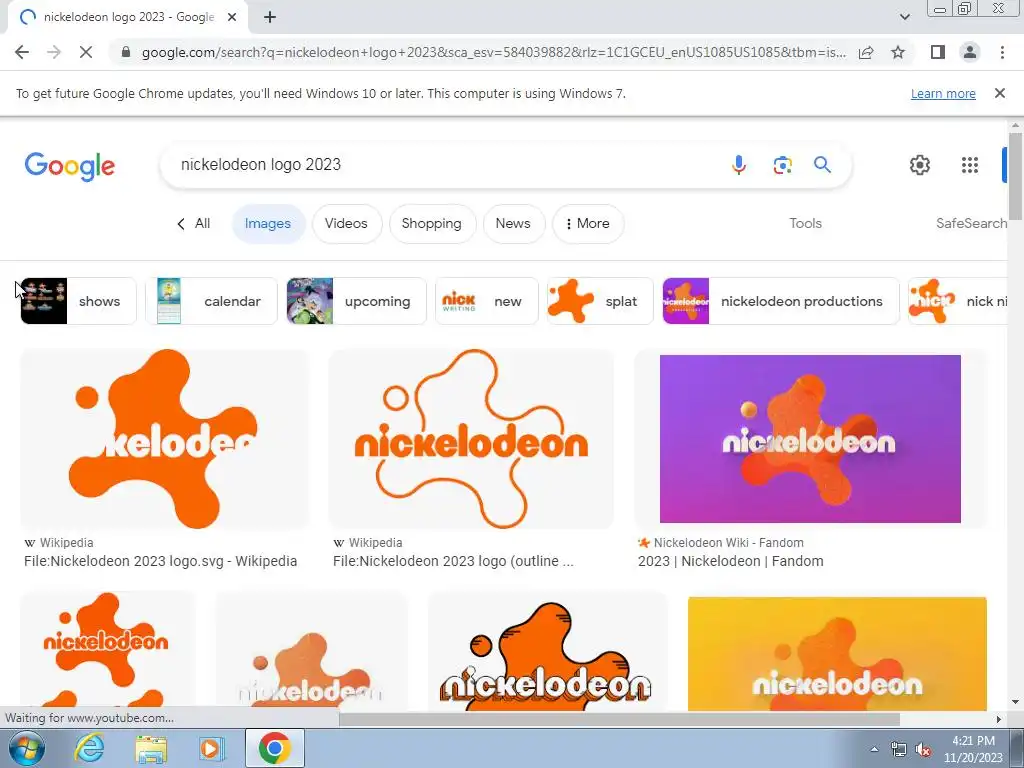Screen dimensions: 1024x768
Task: Expand the tab search dropdown
Action: [x=904, y=17]
